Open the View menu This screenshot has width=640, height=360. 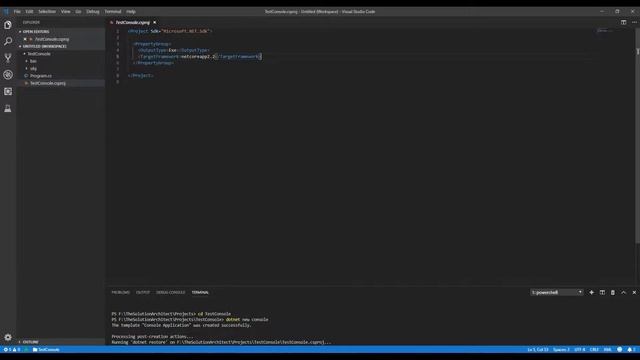[x=65, y=11]
